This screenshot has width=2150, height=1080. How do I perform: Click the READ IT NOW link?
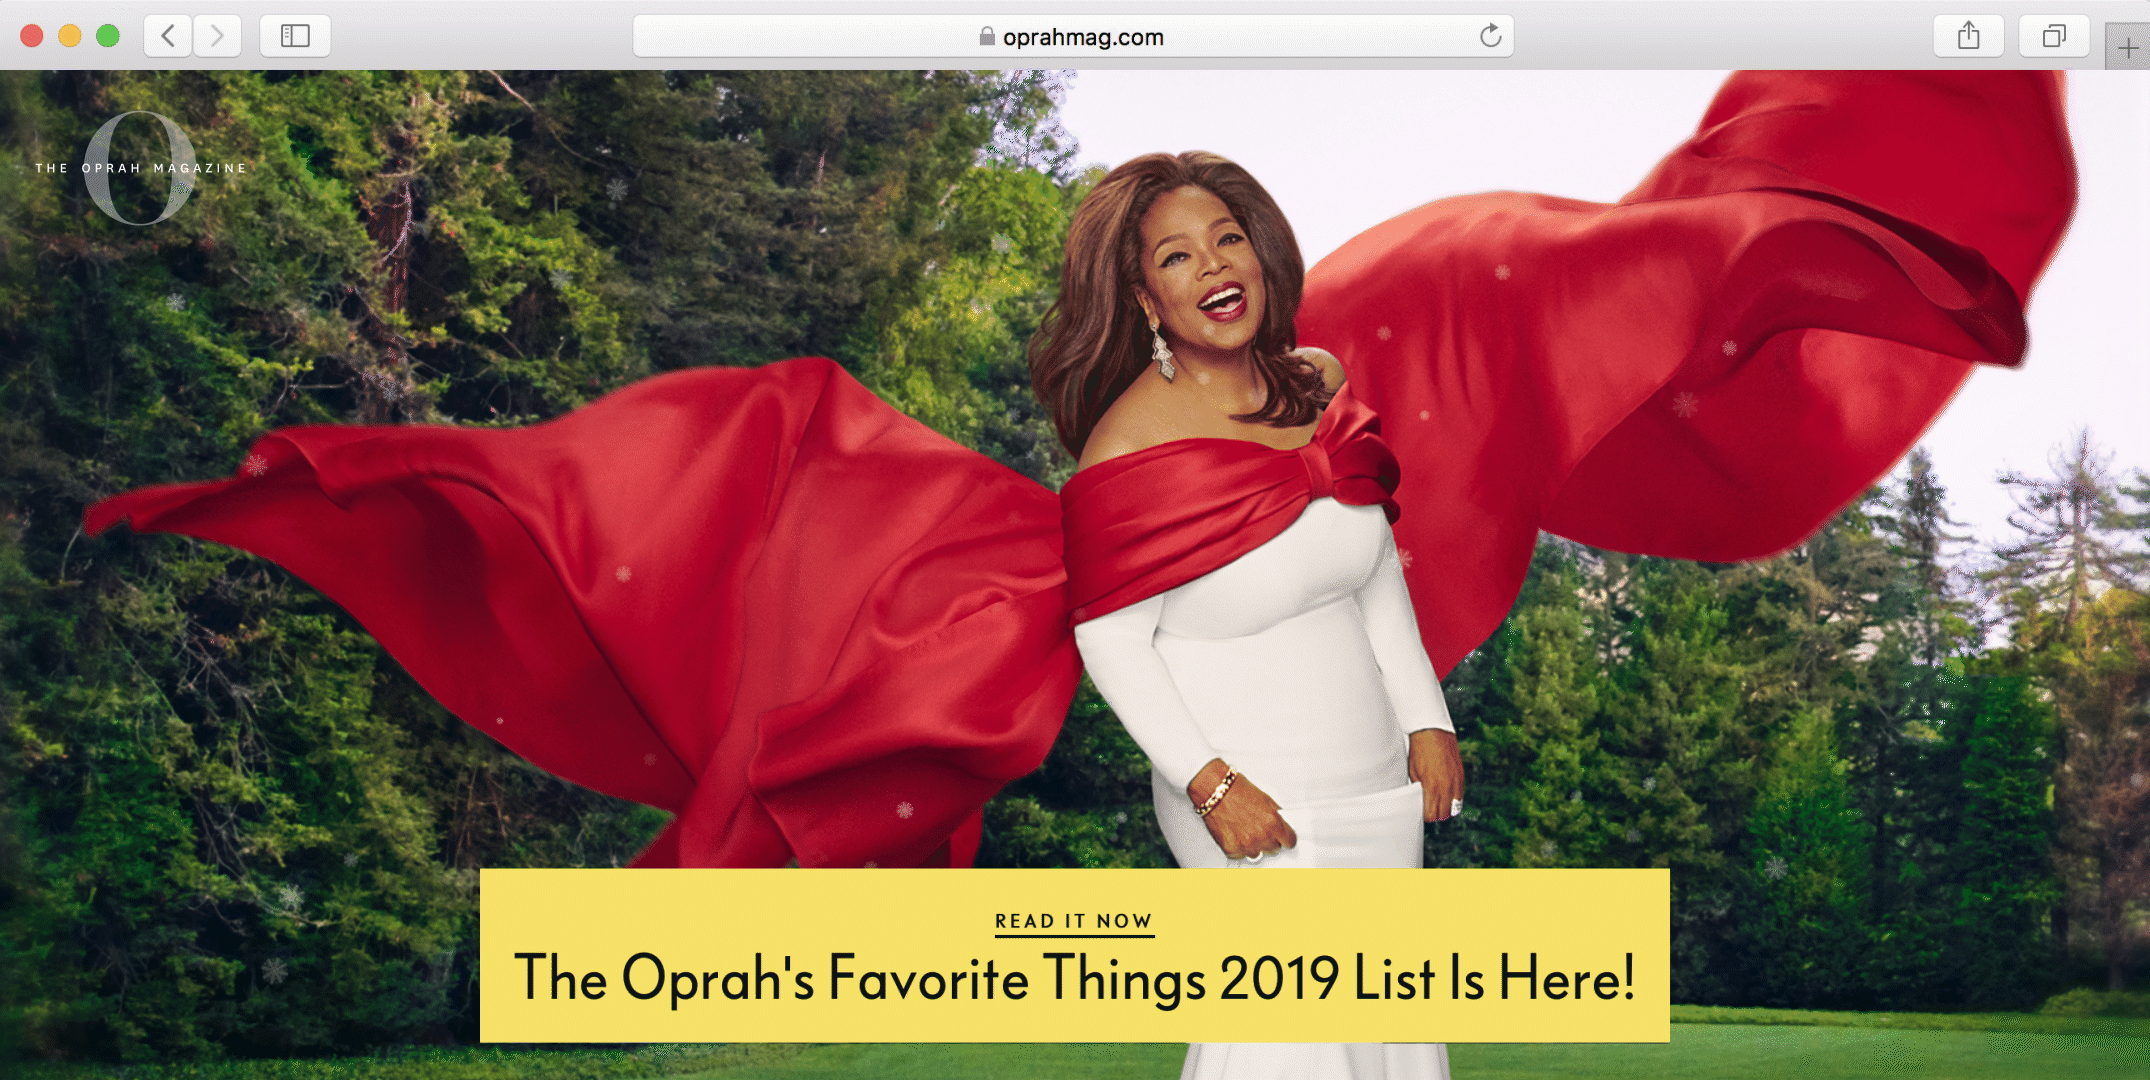(x=1074, y=921)
